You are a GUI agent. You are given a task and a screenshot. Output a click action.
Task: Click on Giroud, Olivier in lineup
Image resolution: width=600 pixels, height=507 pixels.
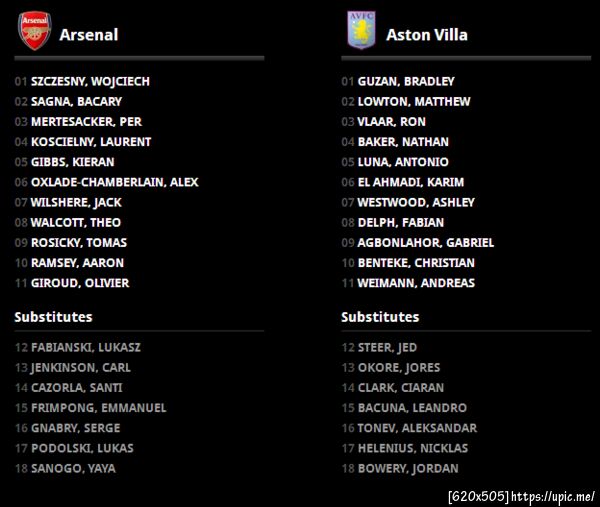point(80,283)
